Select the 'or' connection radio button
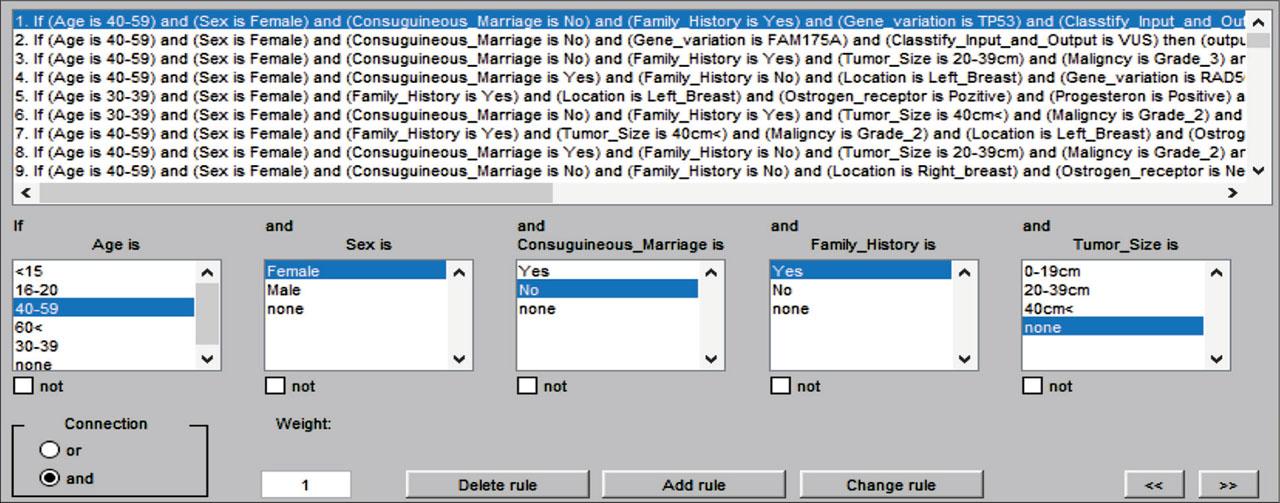Viewport: 1280px width, 503px height. pos(49,451)
